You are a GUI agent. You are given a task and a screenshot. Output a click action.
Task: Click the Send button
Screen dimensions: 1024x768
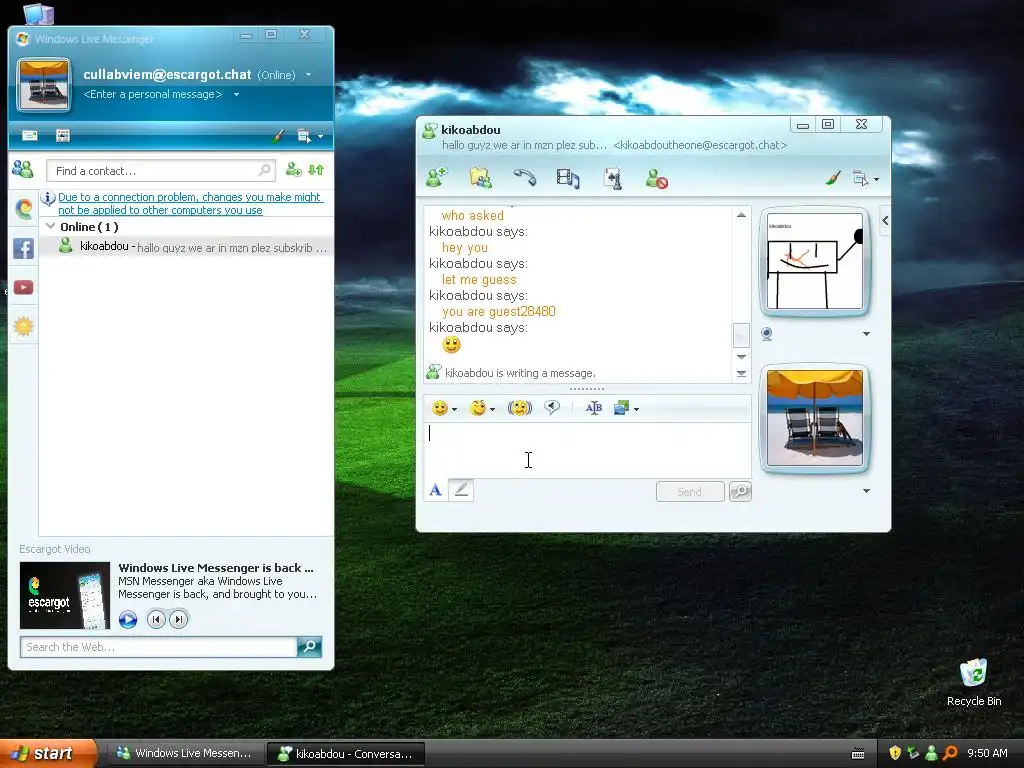pos(690,492)
